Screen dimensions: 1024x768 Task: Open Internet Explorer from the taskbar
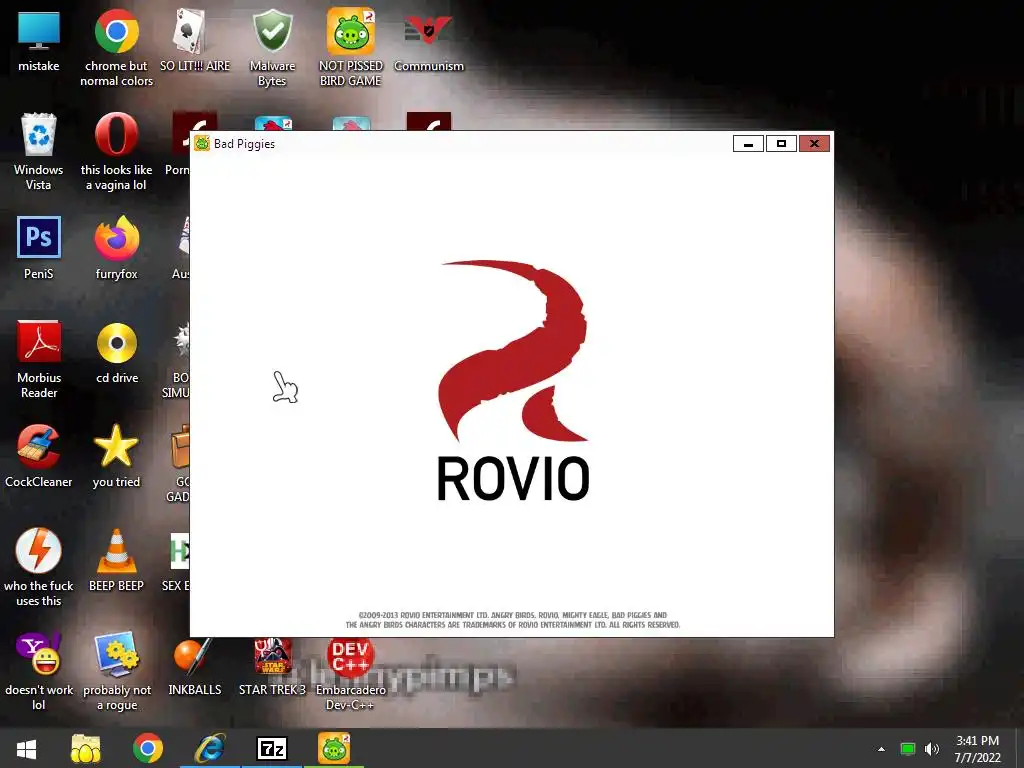pos(210,749)
